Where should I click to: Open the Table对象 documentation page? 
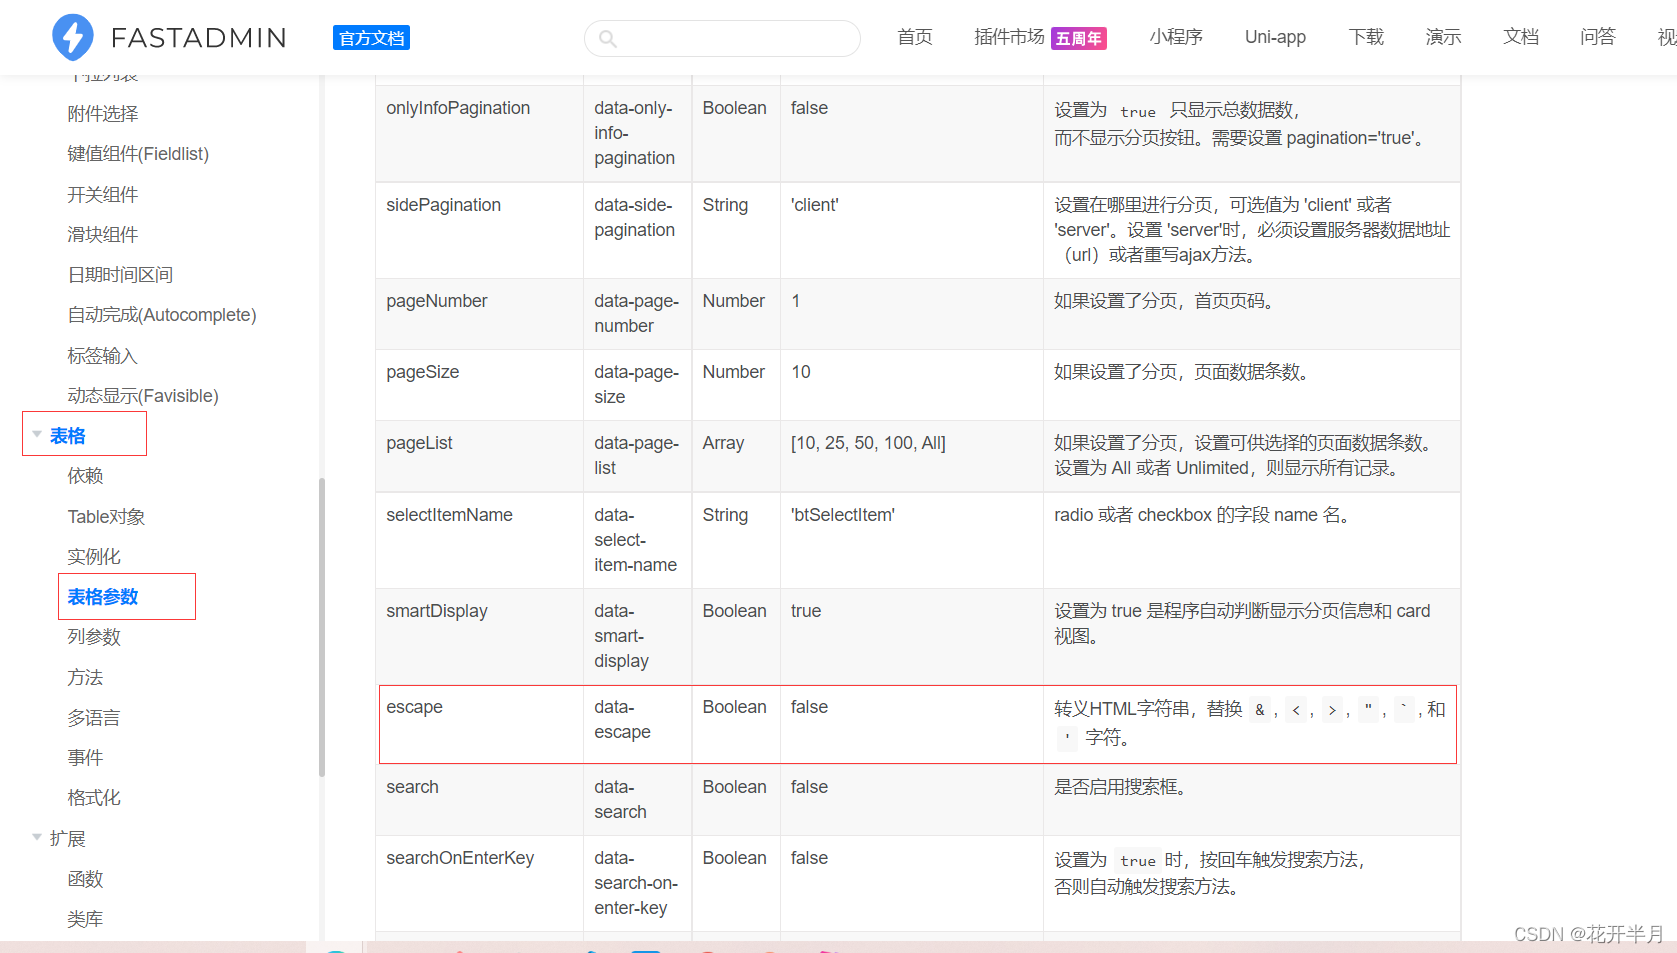tap(106, 516)
